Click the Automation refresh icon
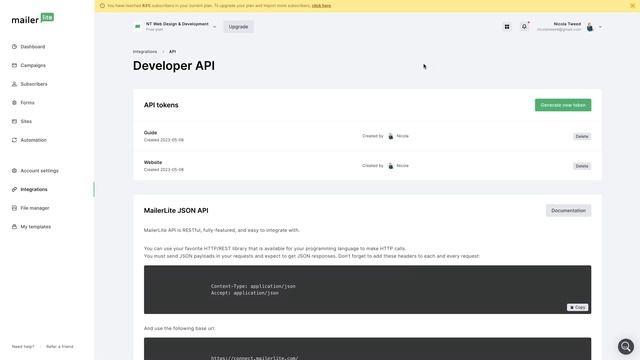640x360 pixels. click(x=14, y=140)
